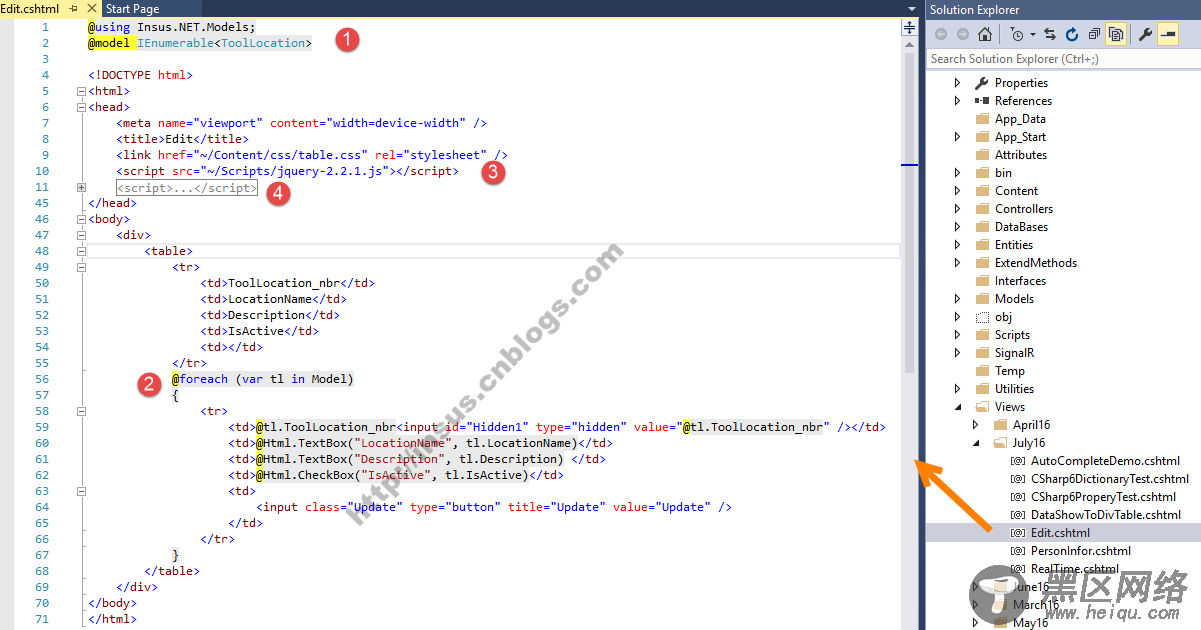The height and width of the screenshot is (630, 1201).
Task: Click the Temp folder icon
Action: [981, 371]
